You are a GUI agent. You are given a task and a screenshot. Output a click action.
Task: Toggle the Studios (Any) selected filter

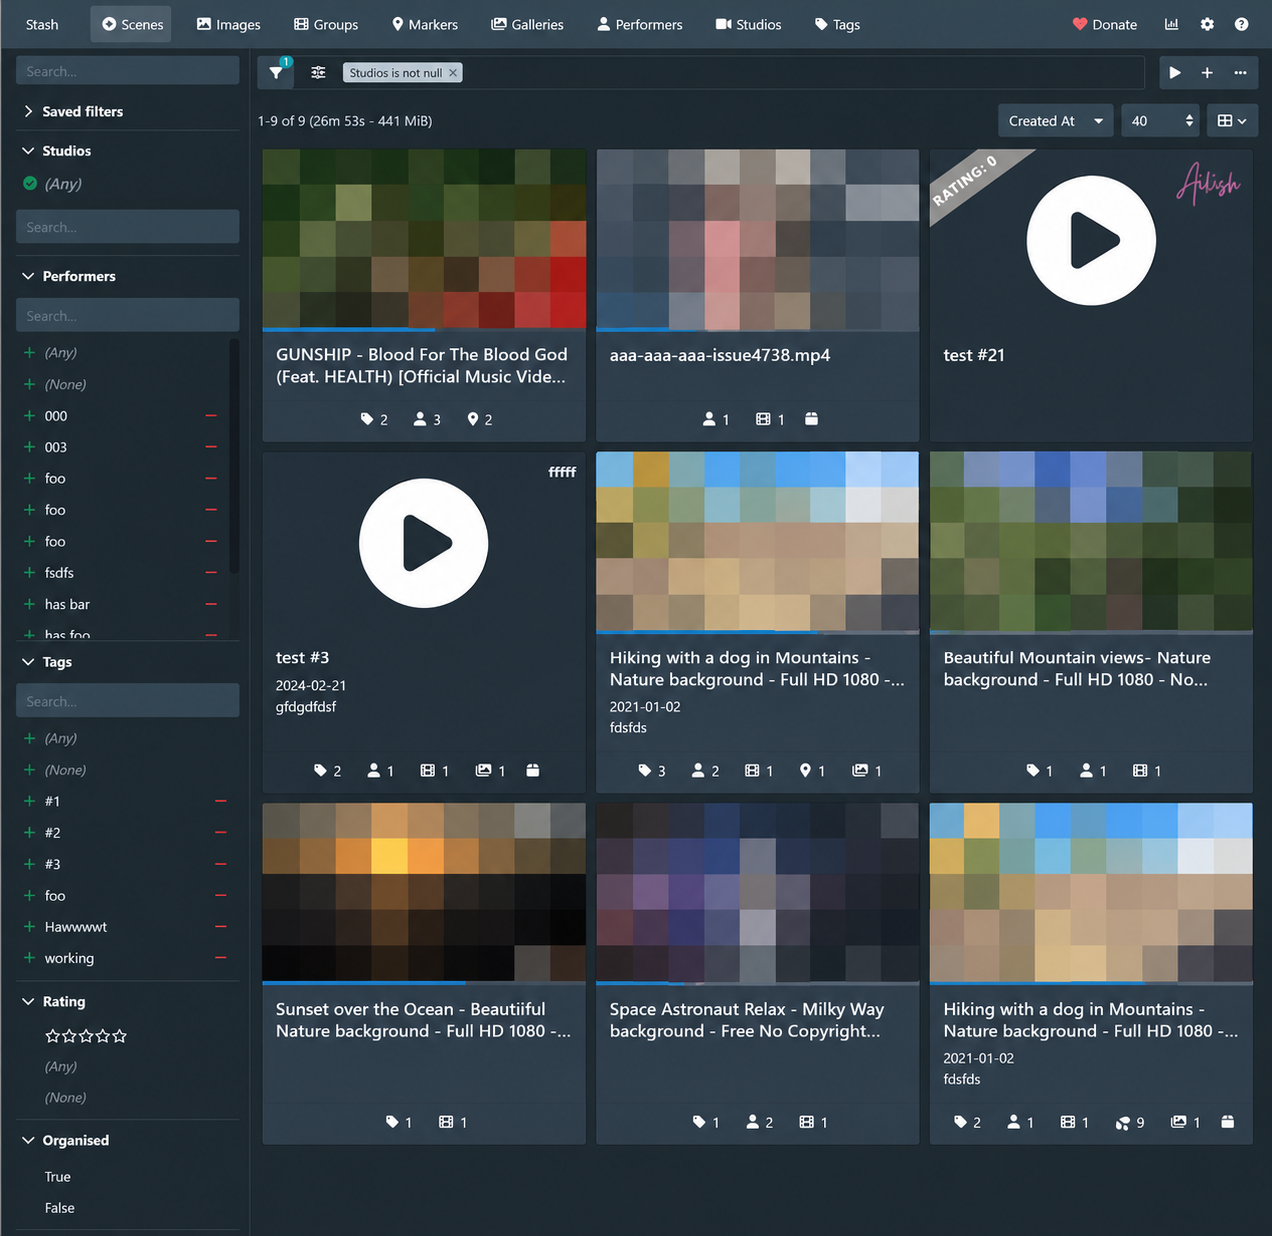tap(52, 184)
